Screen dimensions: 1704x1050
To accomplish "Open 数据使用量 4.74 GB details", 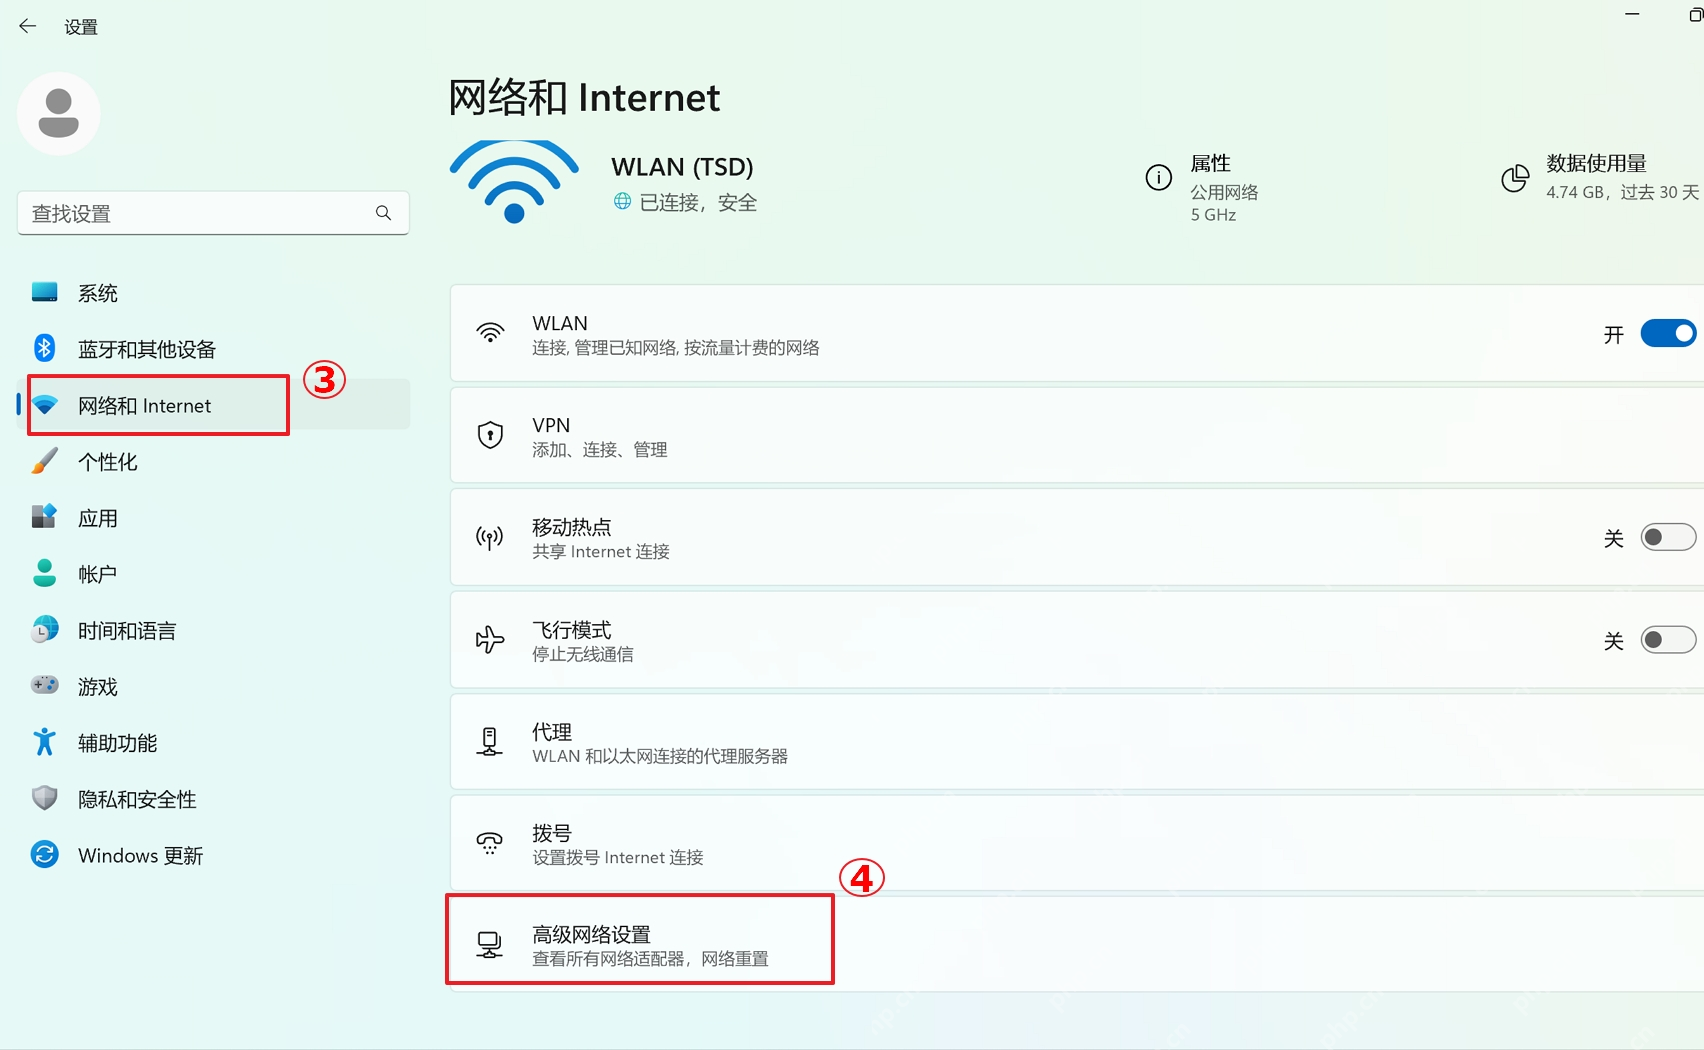I will [x=1600, y=177].
